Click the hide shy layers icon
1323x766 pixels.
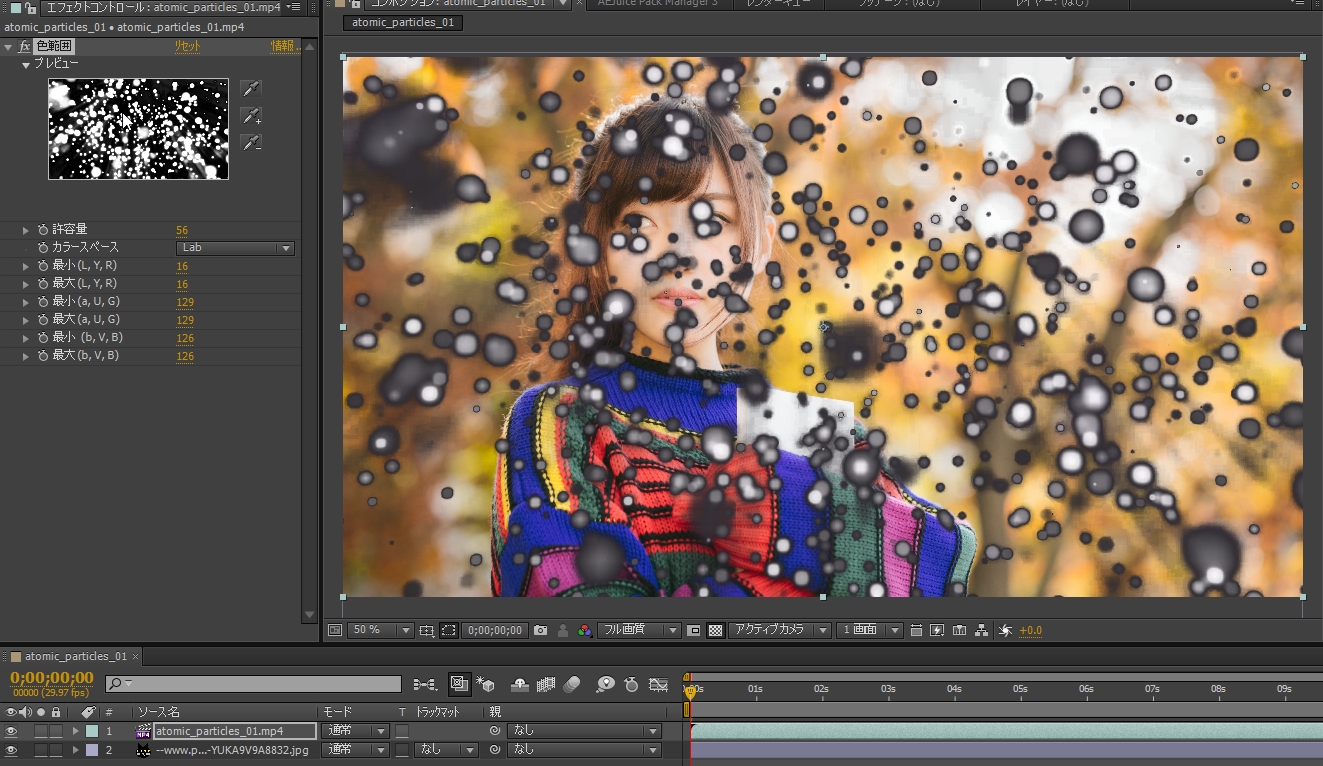click(520, 684)
